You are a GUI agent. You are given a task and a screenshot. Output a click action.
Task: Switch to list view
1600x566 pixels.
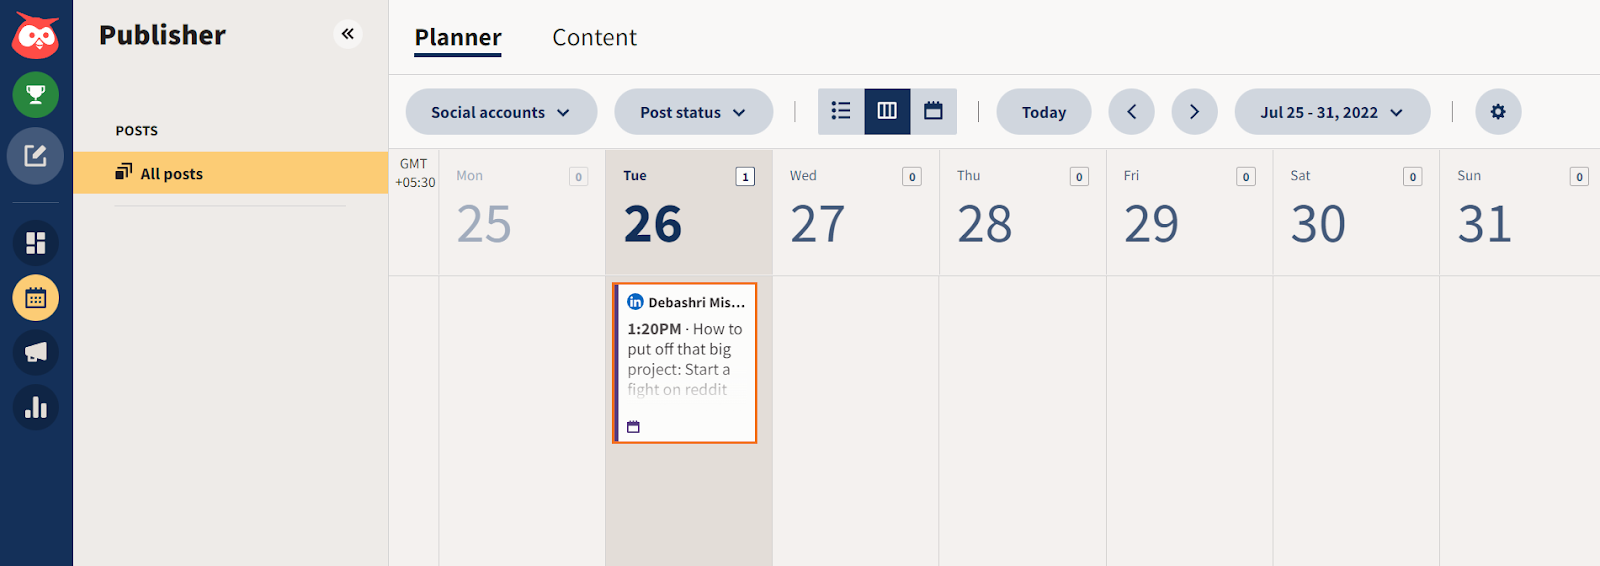coord(841,111)
